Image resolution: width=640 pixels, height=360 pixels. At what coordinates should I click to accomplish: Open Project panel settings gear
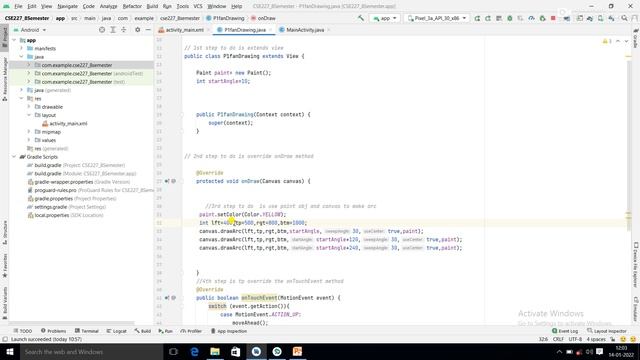click(138, 30)
